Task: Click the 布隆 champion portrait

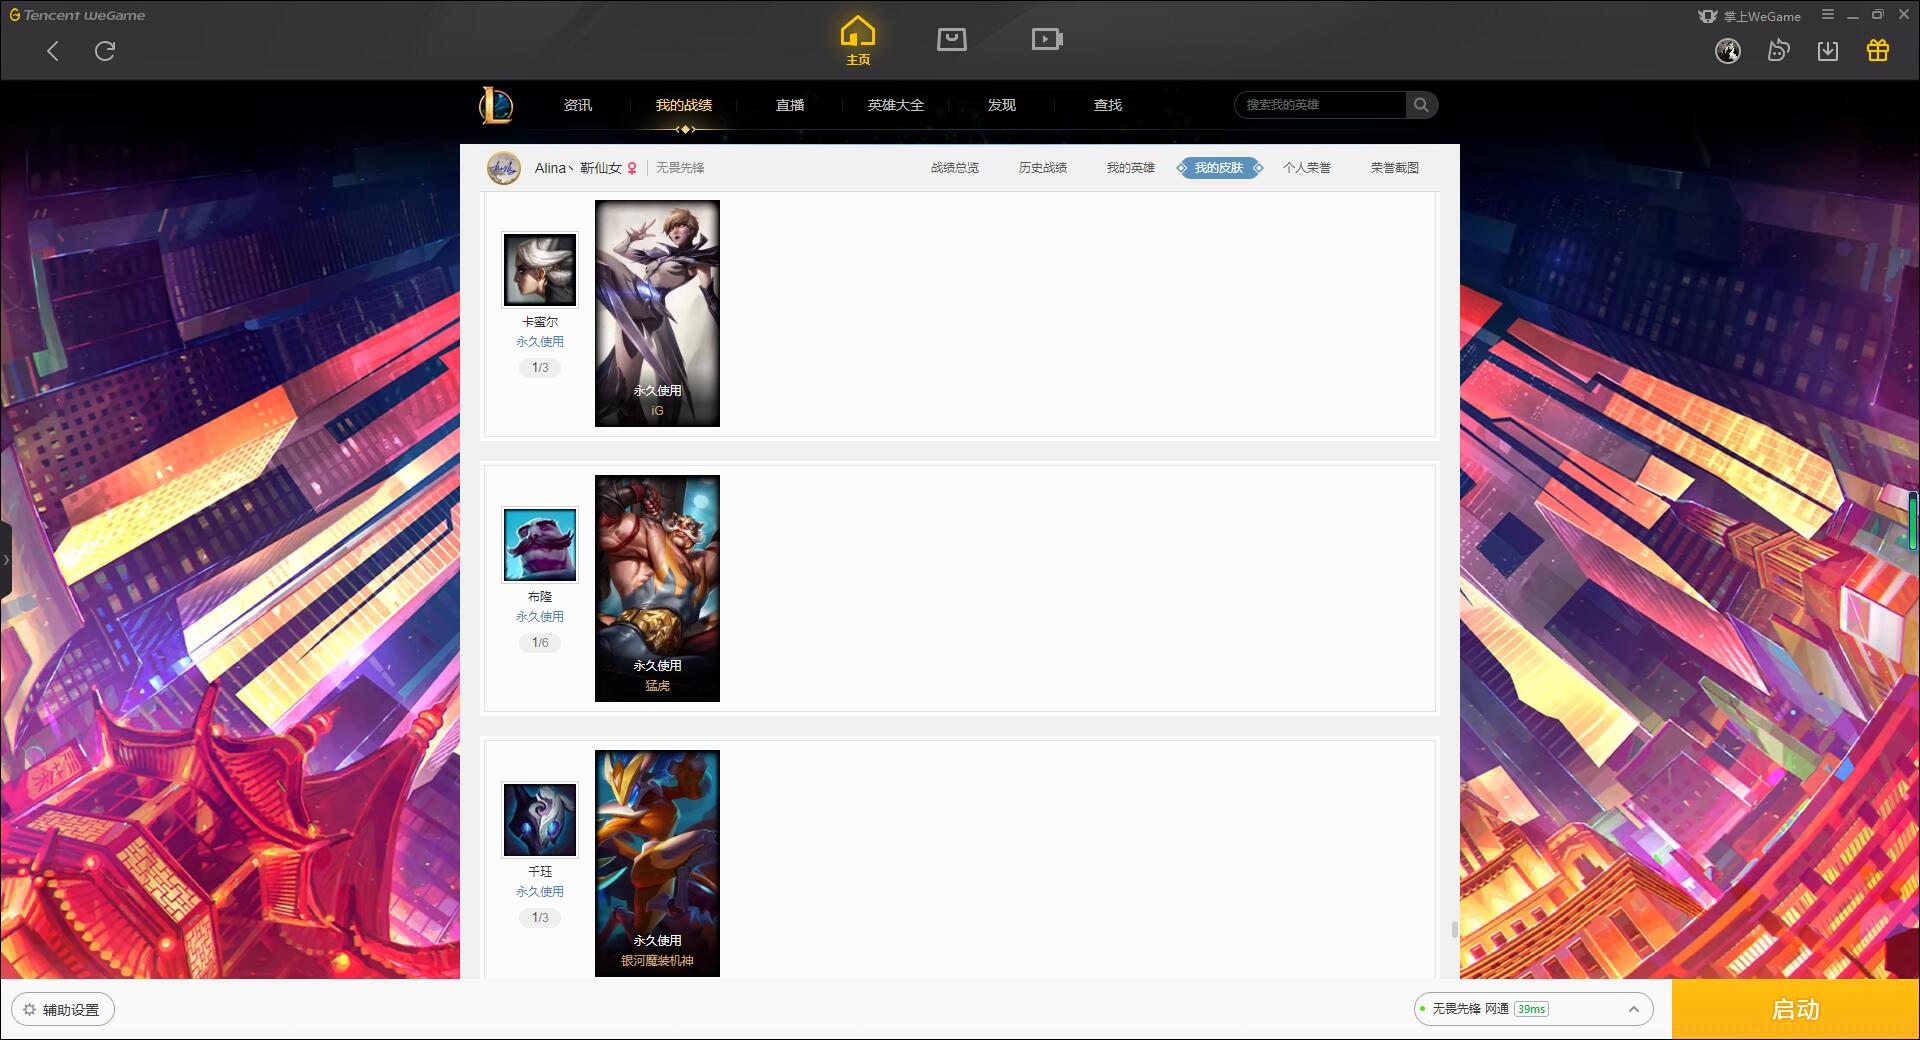Action: coord(540,545)
